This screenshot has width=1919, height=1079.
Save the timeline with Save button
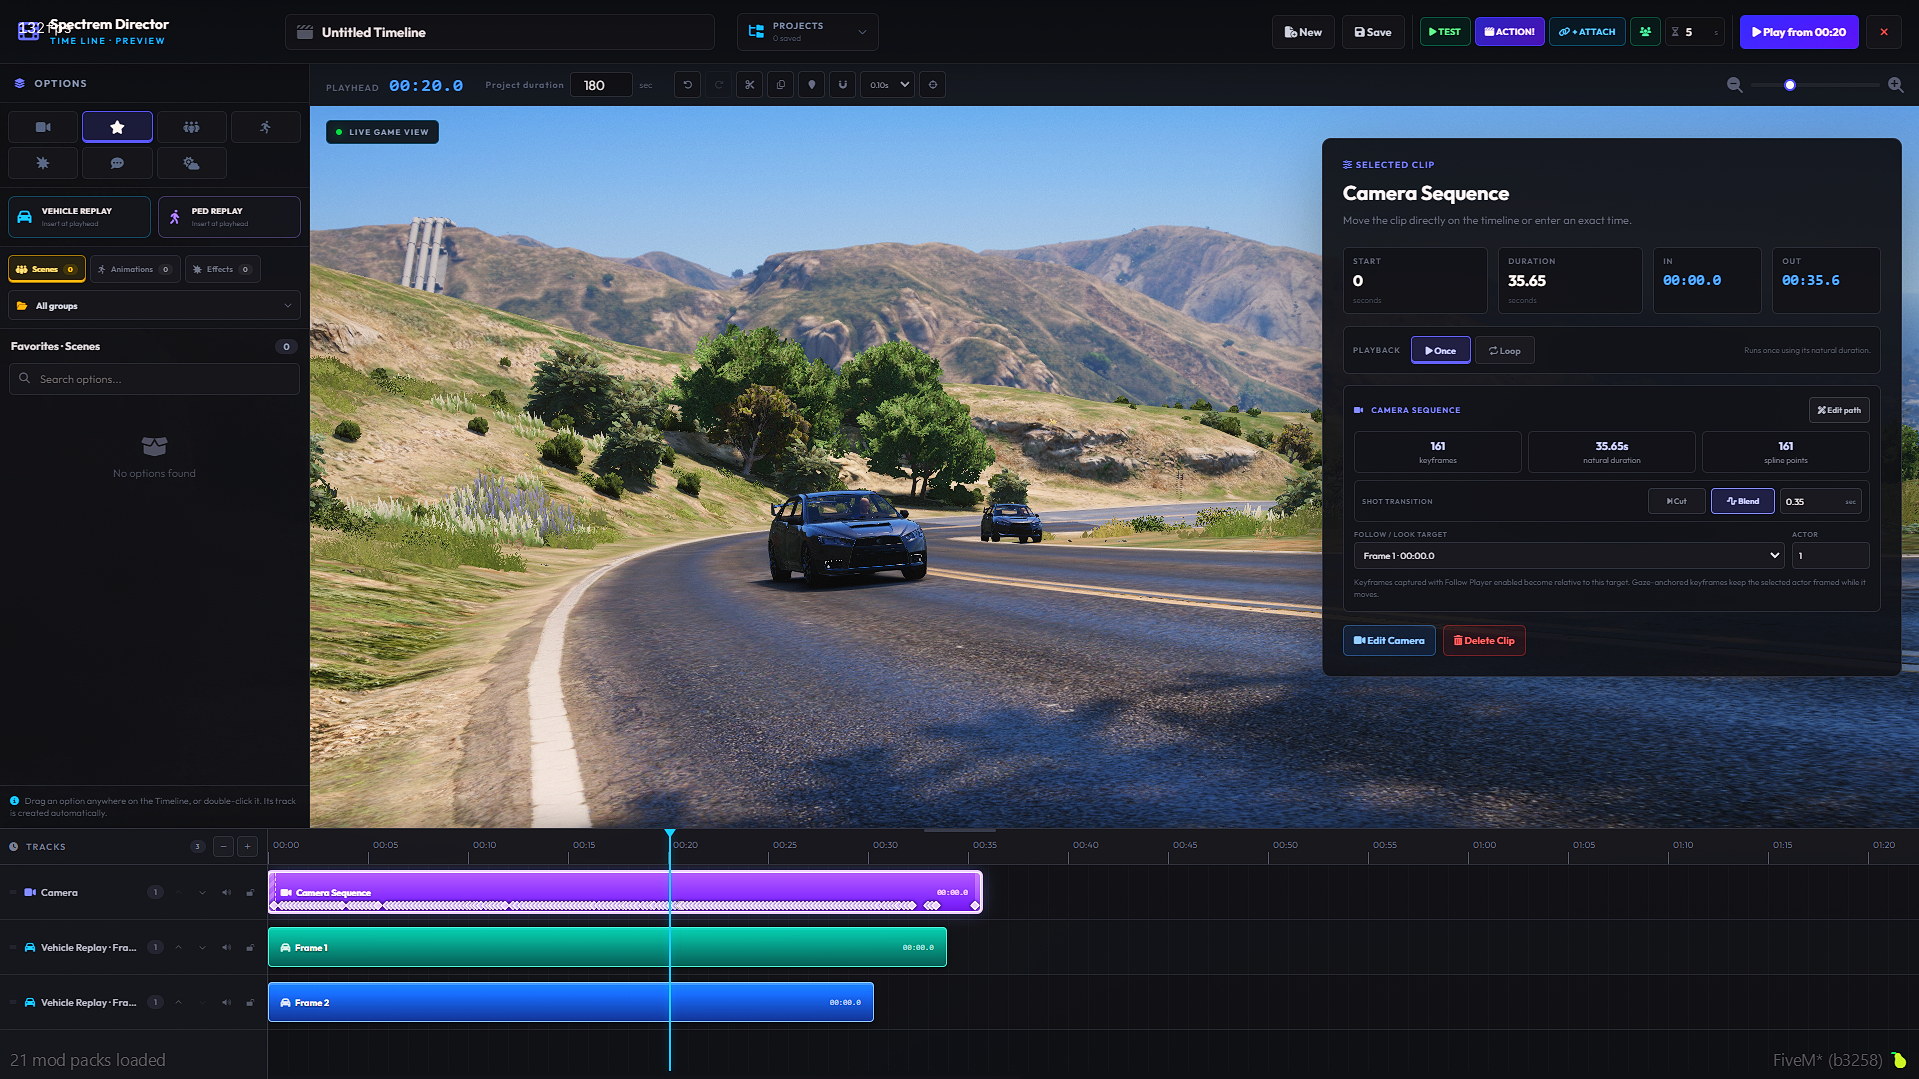(x=1373, y=32)
